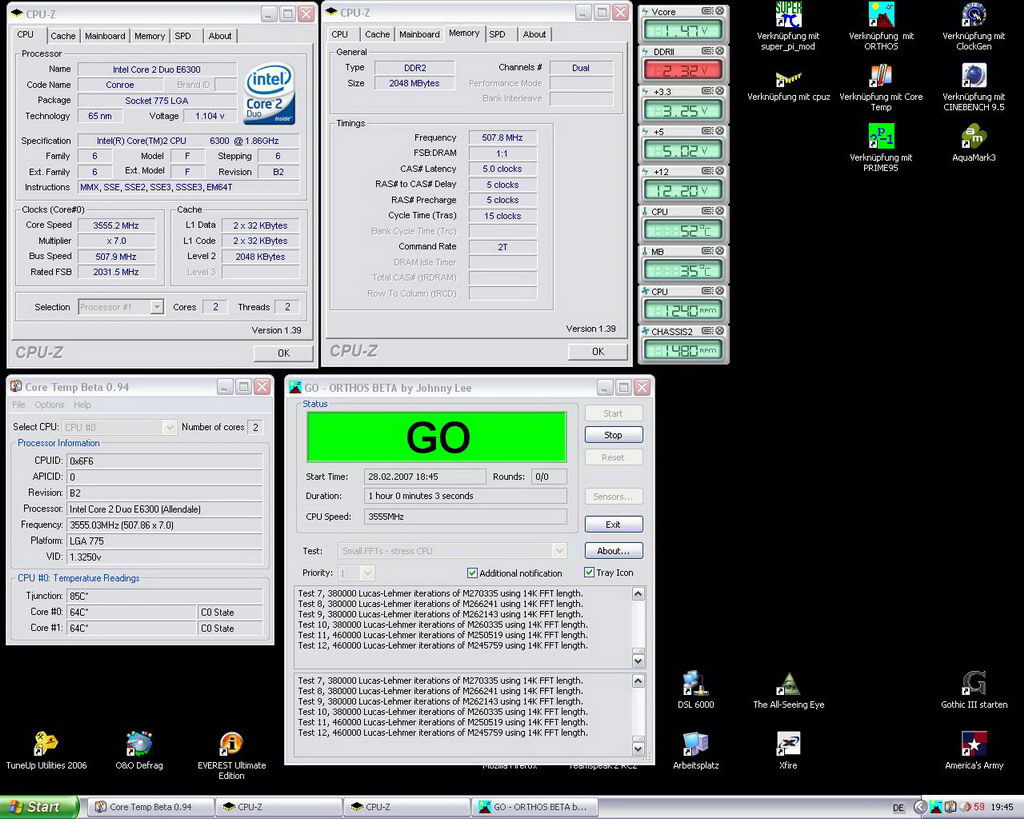Open the PRIME95 desktop shortcut
Image resolution: width=1024 pixels, height=819 pixels.
881,148
